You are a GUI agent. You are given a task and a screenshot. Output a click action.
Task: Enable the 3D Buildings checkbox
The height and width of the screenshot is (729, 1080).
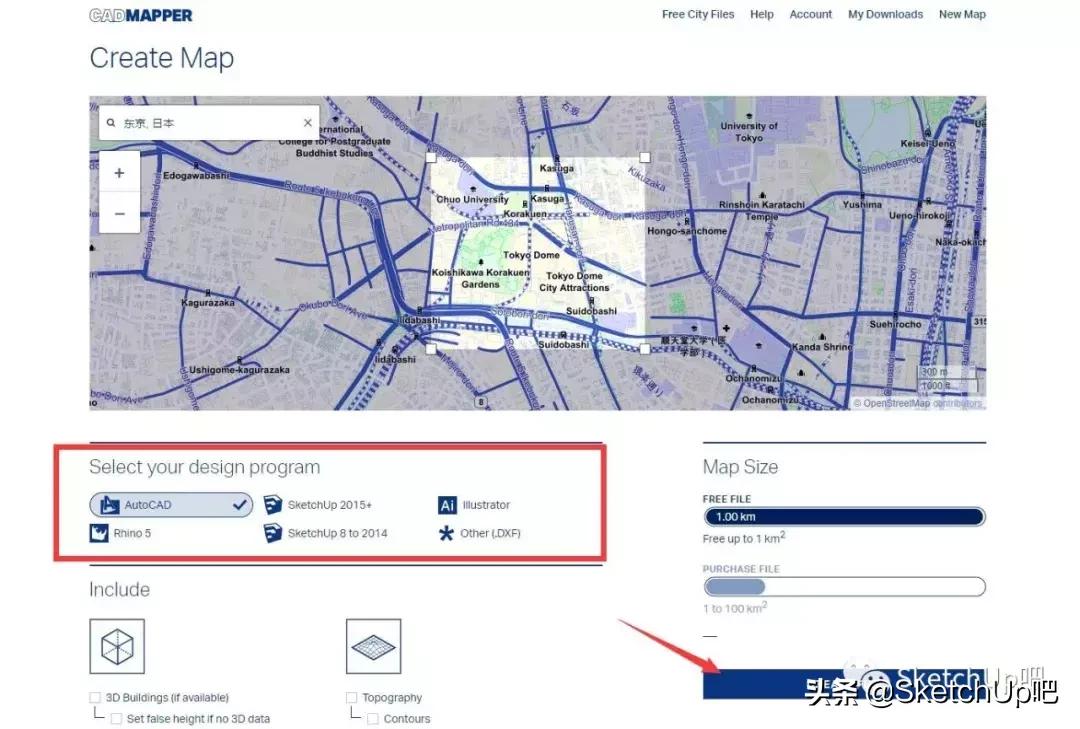pos(92,697)
